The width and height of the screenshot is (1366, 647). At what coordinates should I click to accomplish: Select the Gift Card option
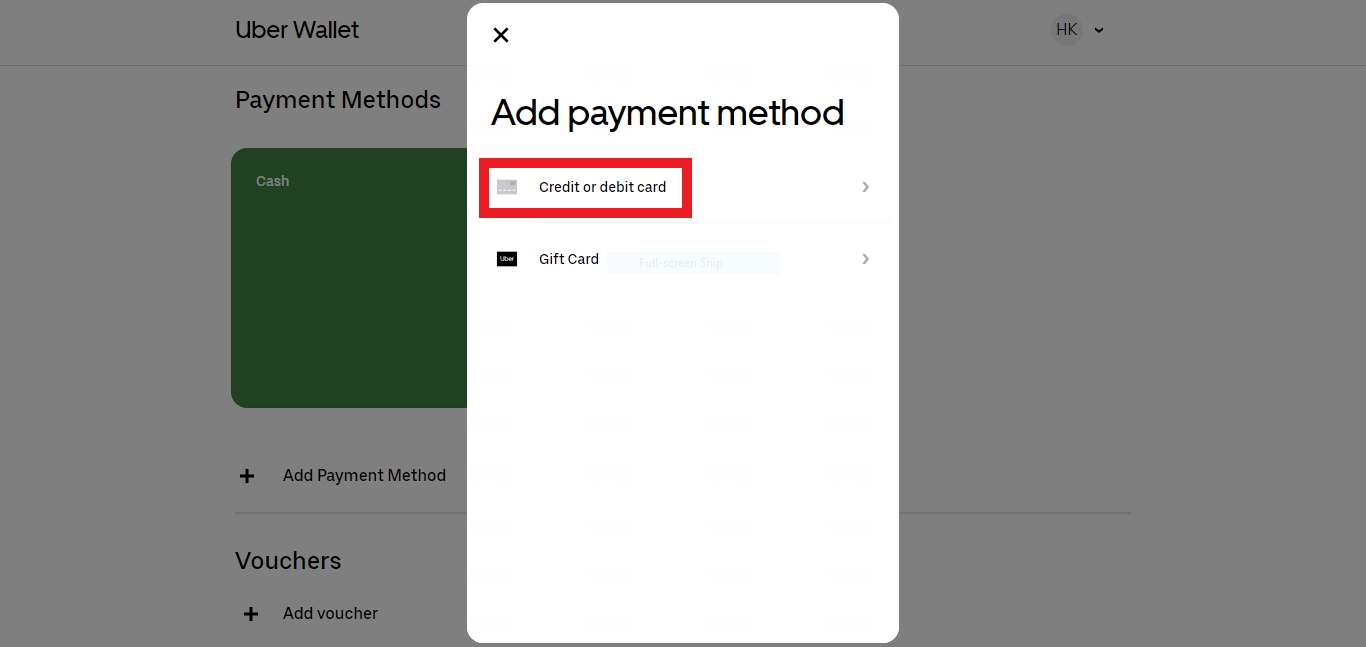[x=683, y=259]
